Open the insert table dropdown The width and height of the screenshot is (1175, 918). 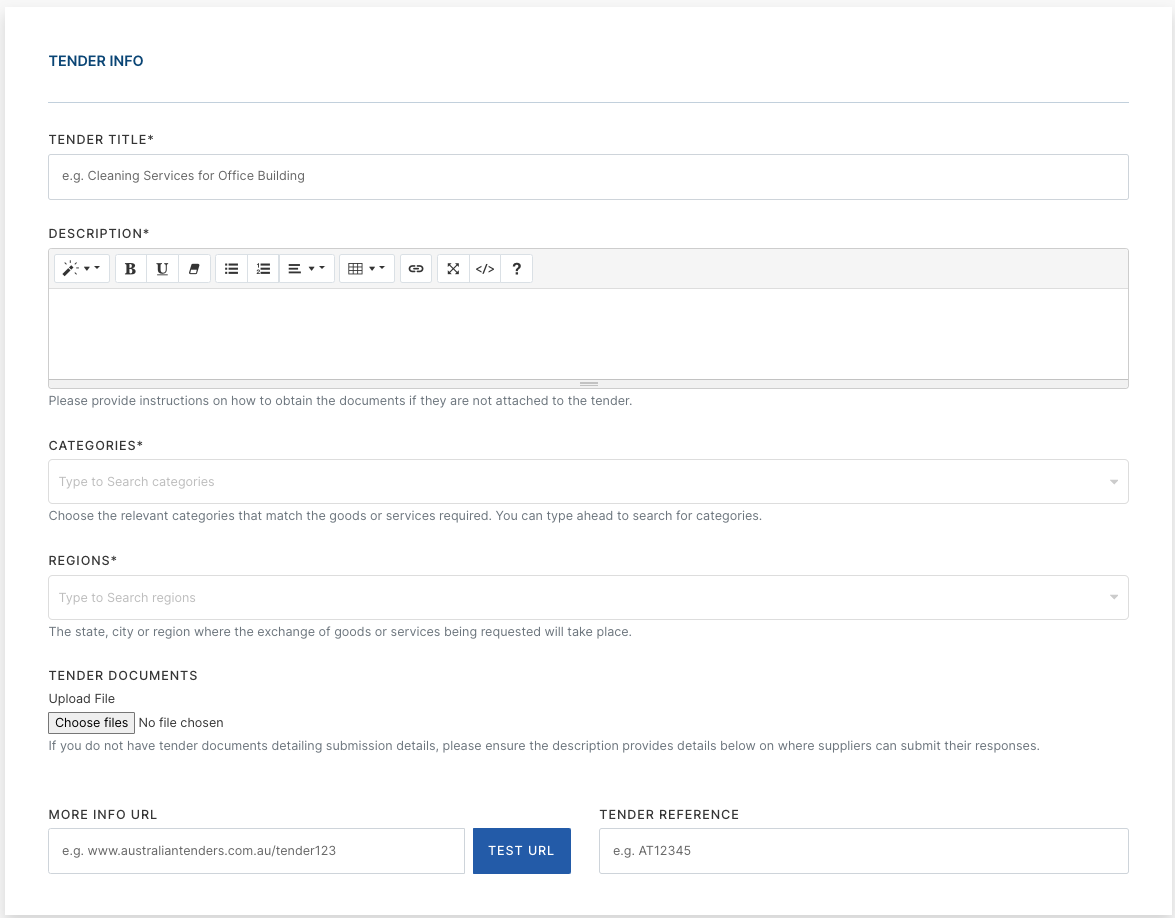(x=367, y=269)
